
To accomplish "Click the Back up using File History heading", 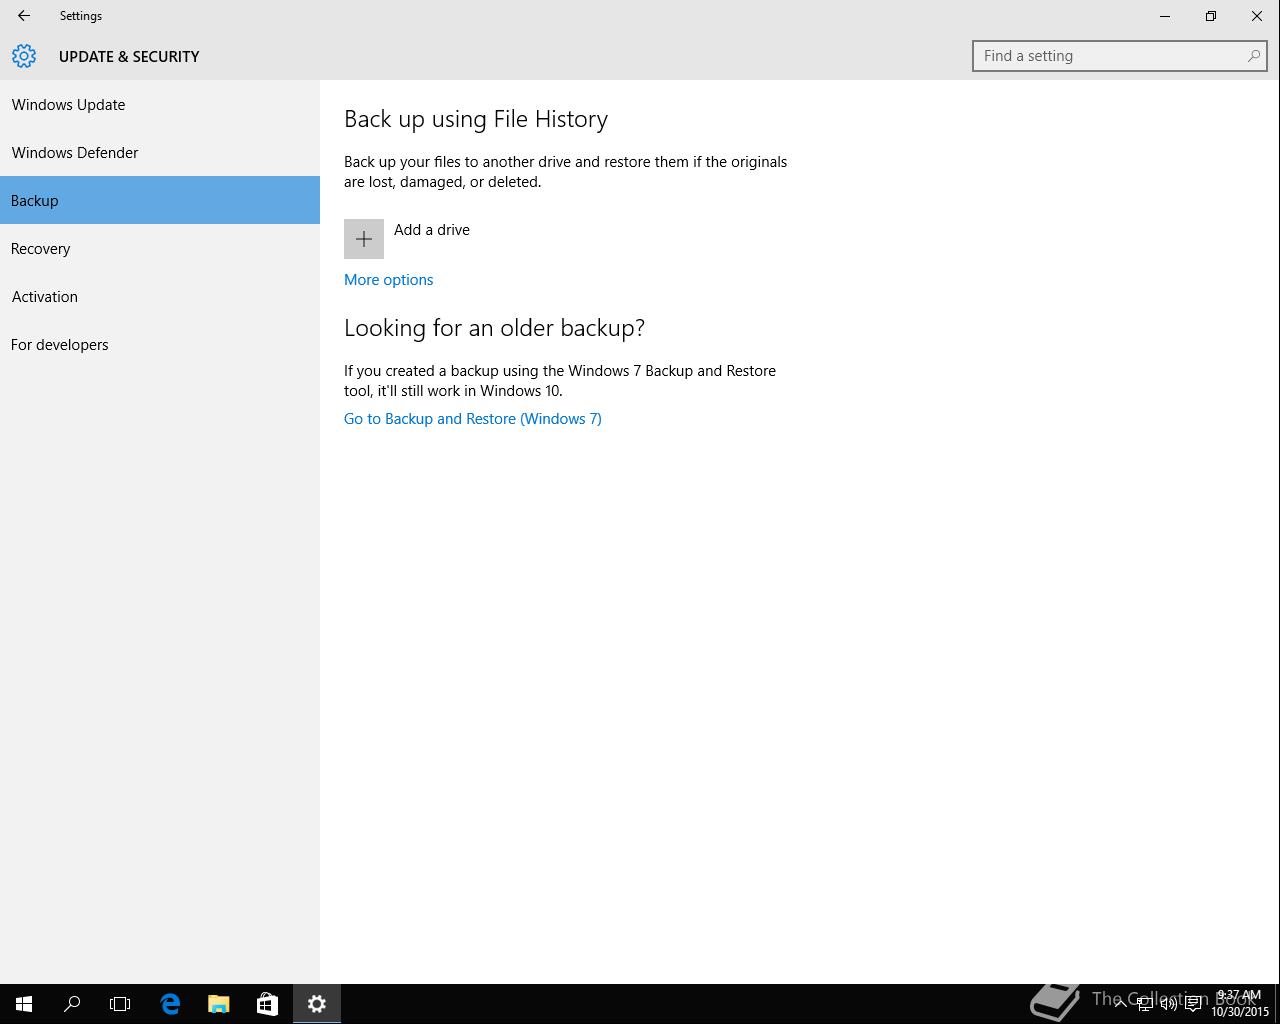I will (x=476, y=119).
